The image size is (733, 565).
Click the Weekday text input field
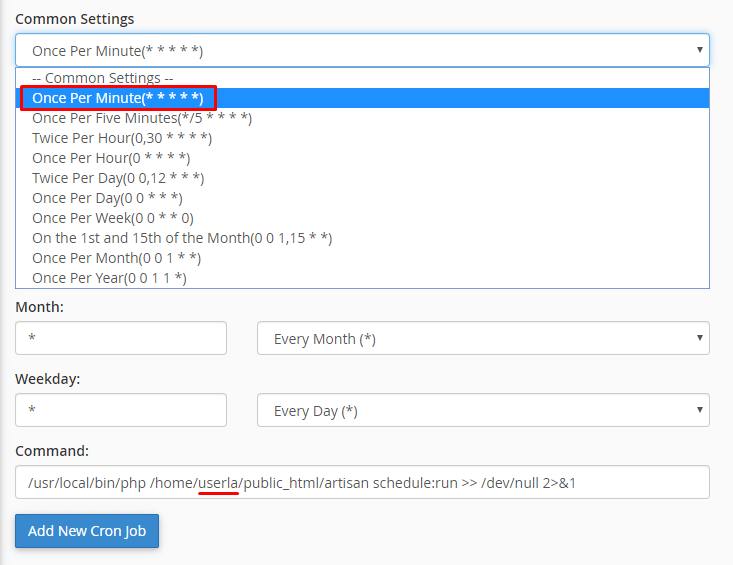pos(121,410)
